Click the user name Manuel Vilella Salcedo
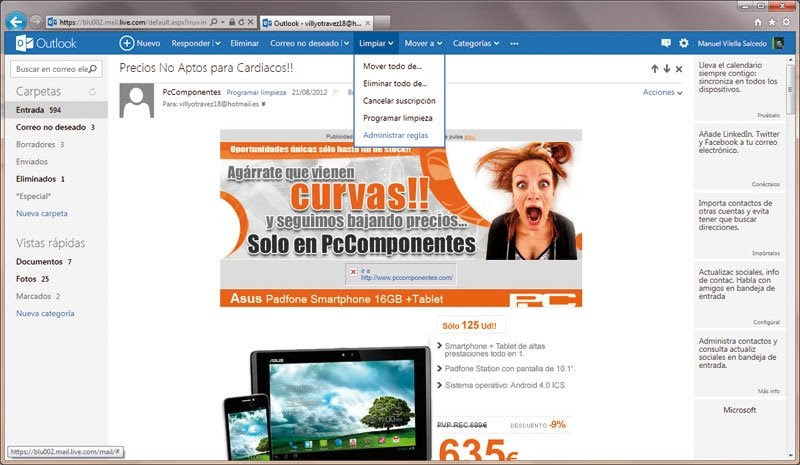 point(732,43)
